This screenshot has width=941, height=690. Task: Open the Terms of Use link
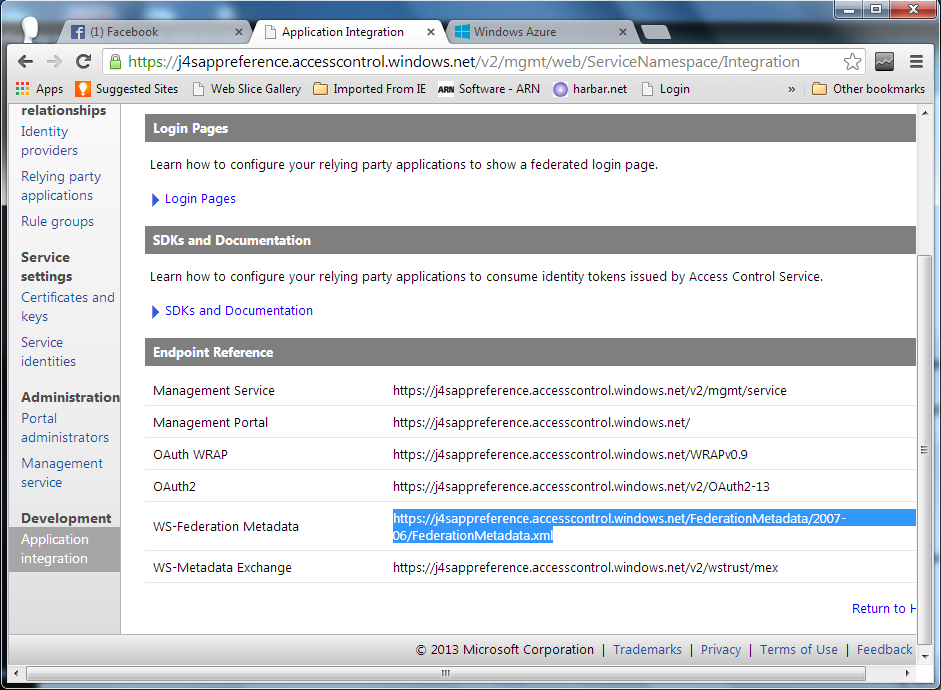click(x=798, y=650)
